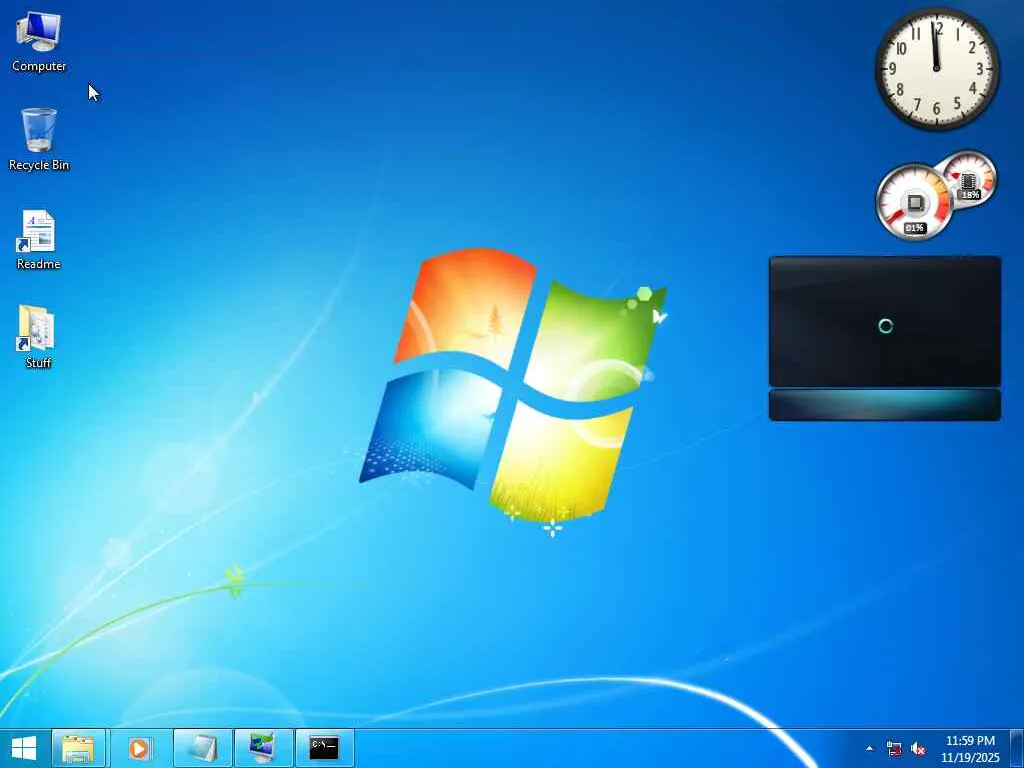
Task: Click the CPU Meter gadget's large dial
Action: 913,202
